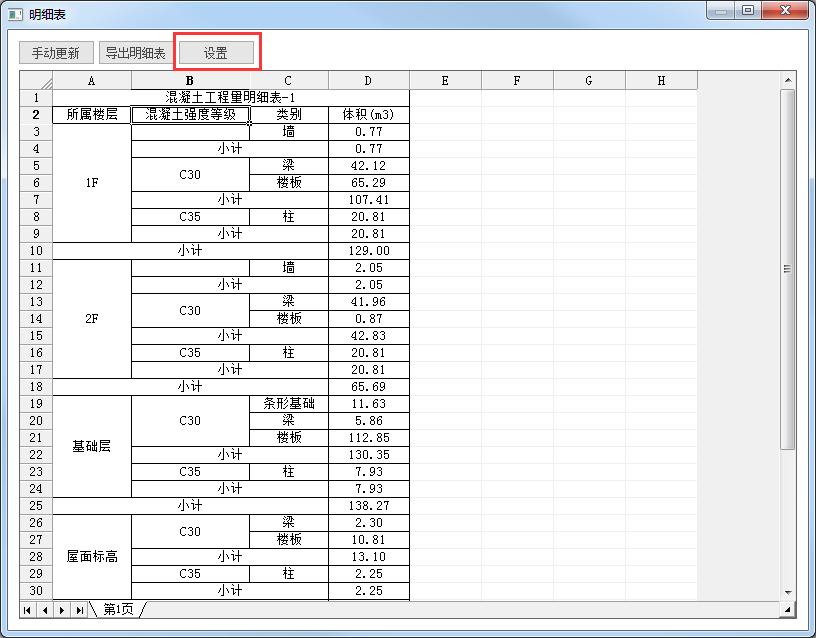
Task: Close the 明细表 window
Action: coord(786,10)
